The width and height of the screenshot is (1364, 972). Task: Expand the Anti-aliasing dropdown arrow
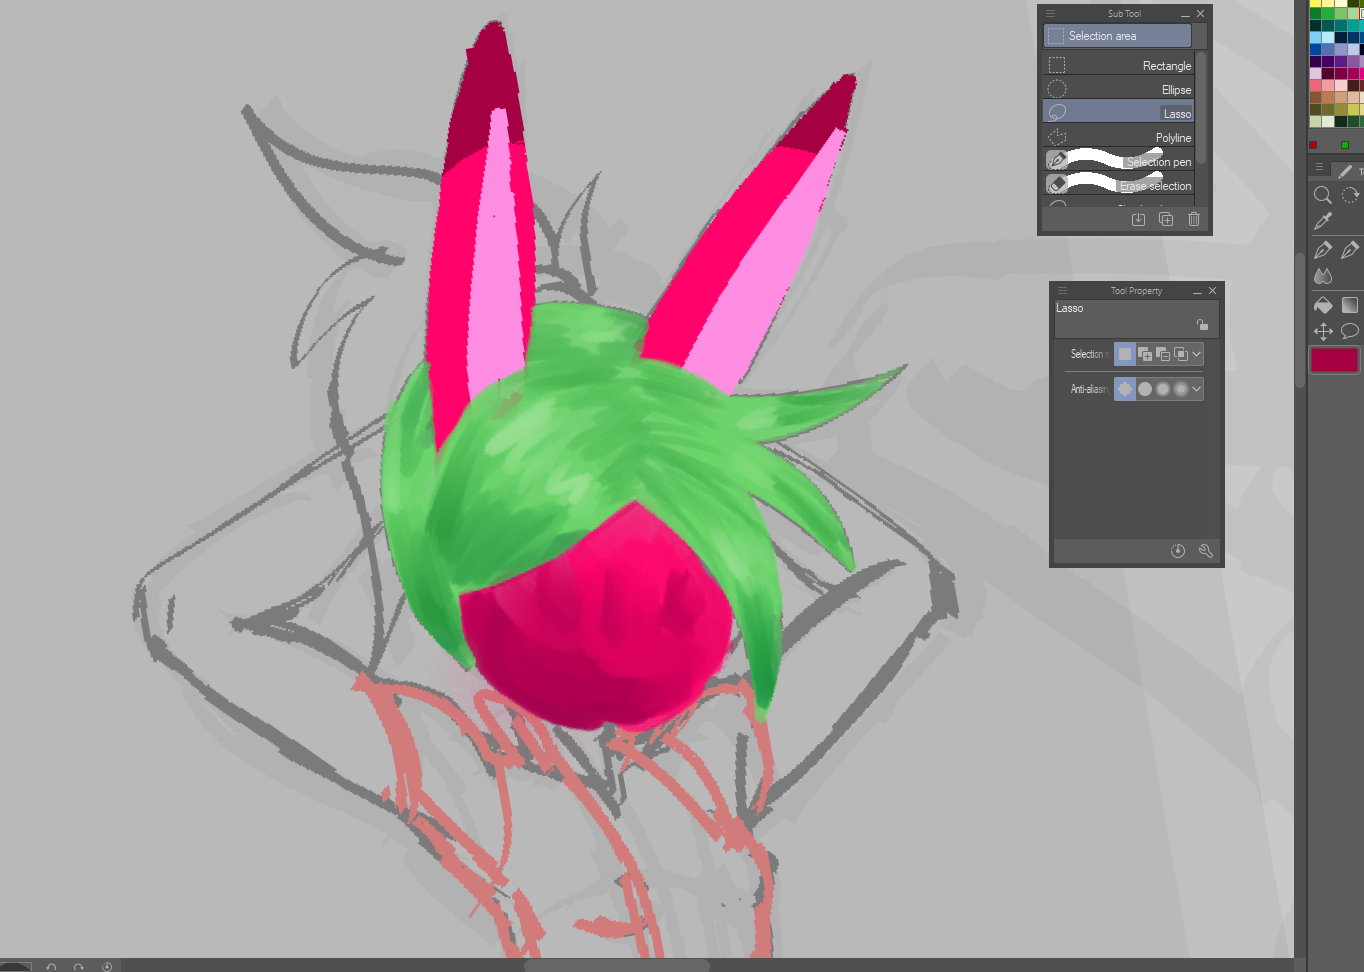[x=1196, y=389]
